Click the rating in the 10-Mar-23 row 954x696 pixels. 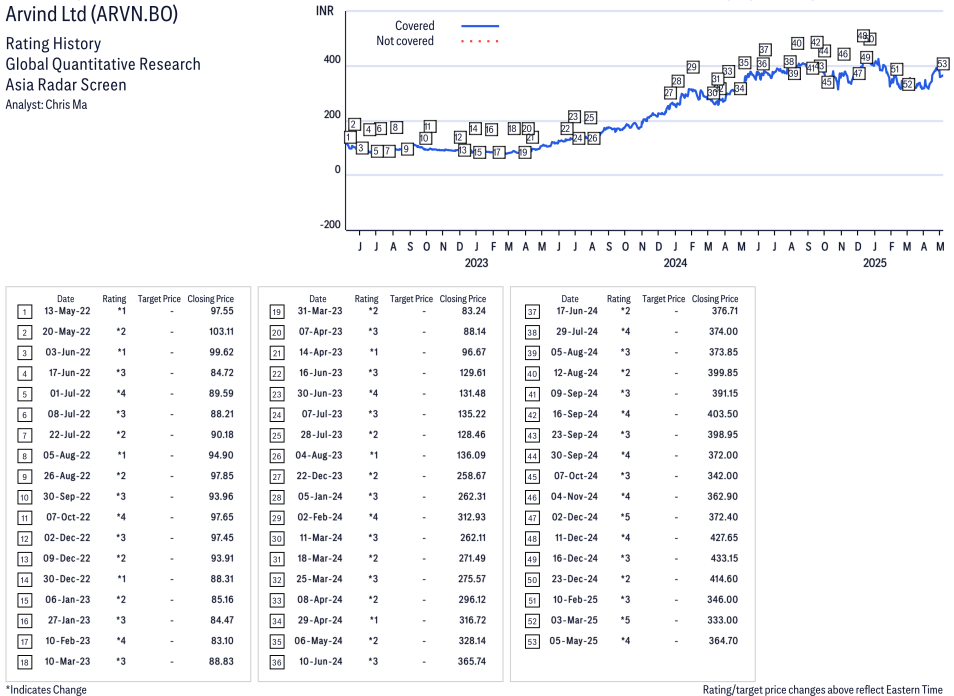click(121, 661)
